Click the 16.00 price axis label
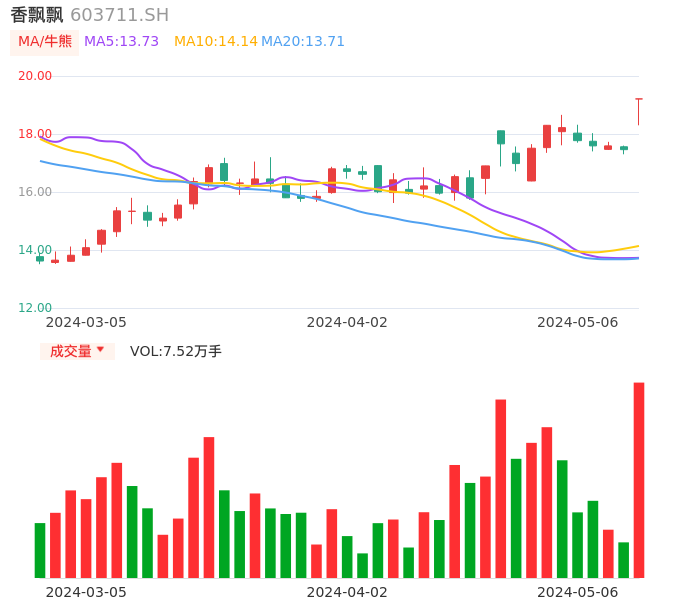Viewport: 686px width, 606px height. coord(36,192)
